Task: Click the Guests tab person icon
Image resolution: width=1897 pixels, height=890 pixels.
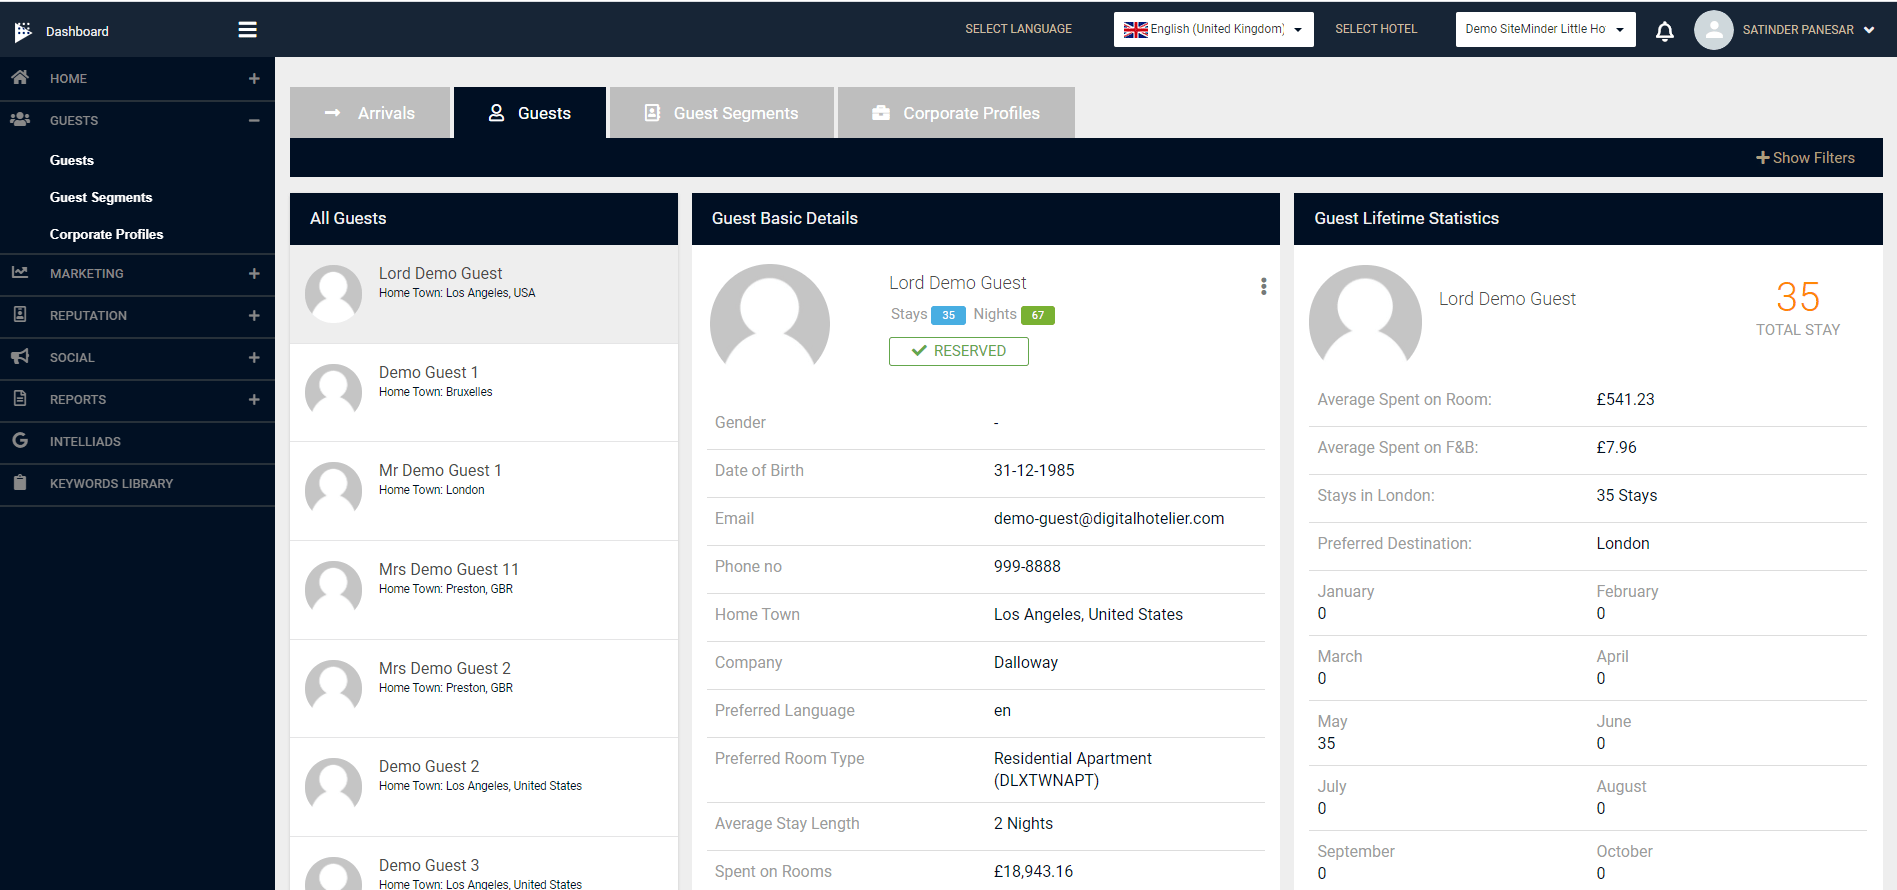Action: (496, 113)
